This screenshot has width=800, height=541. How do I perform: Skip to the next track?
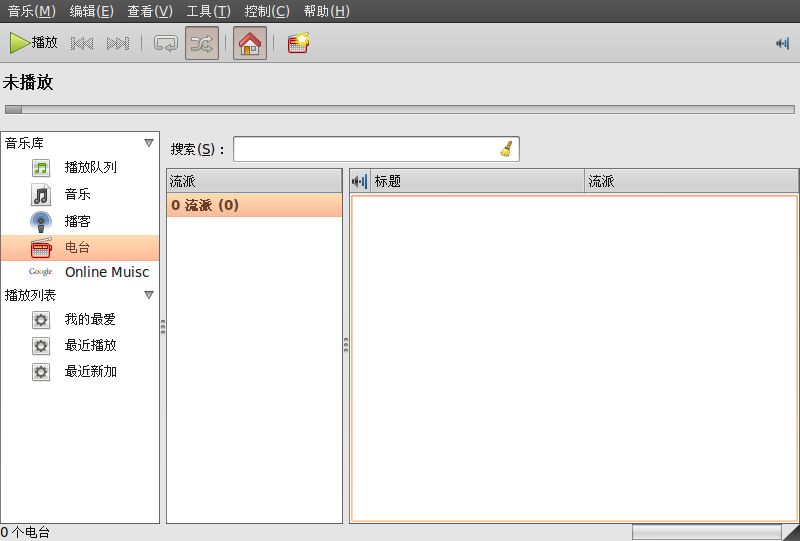coord(118,43)
